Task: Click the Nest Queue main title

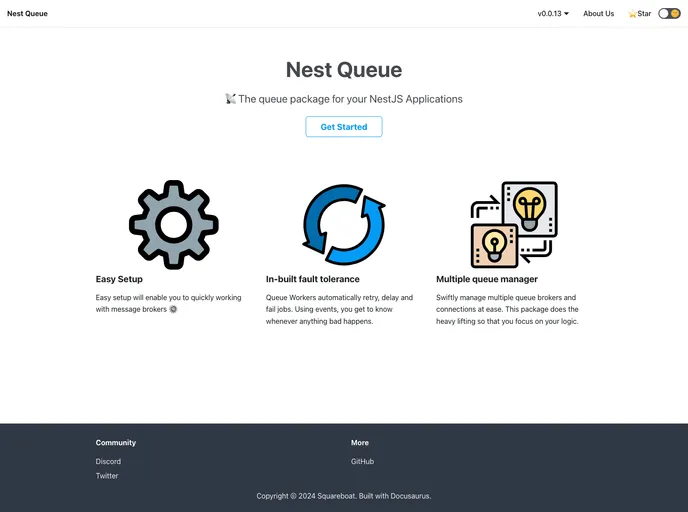Action: click(x=344, y=70)
